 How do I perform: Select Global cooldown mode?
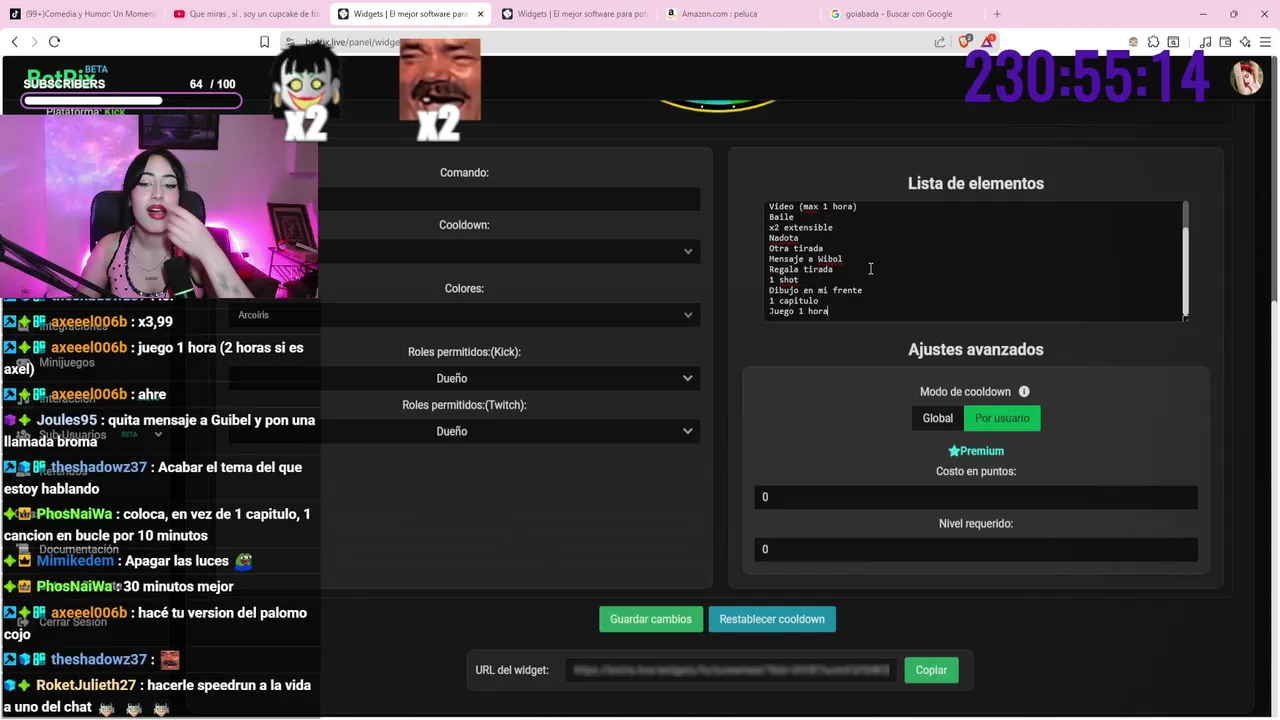tap(937, 418)
